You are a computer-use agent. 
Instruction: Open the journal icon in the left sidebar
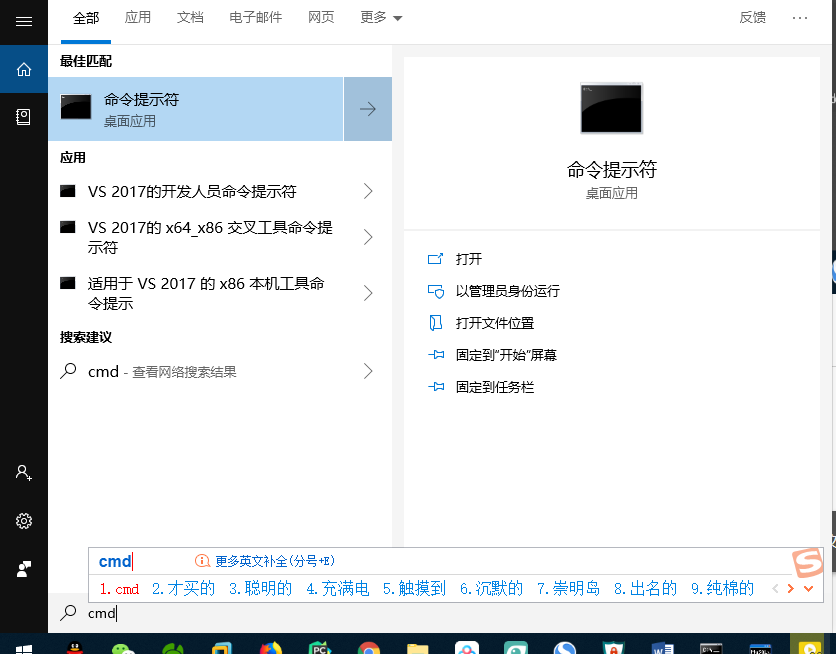pos(23,116)
